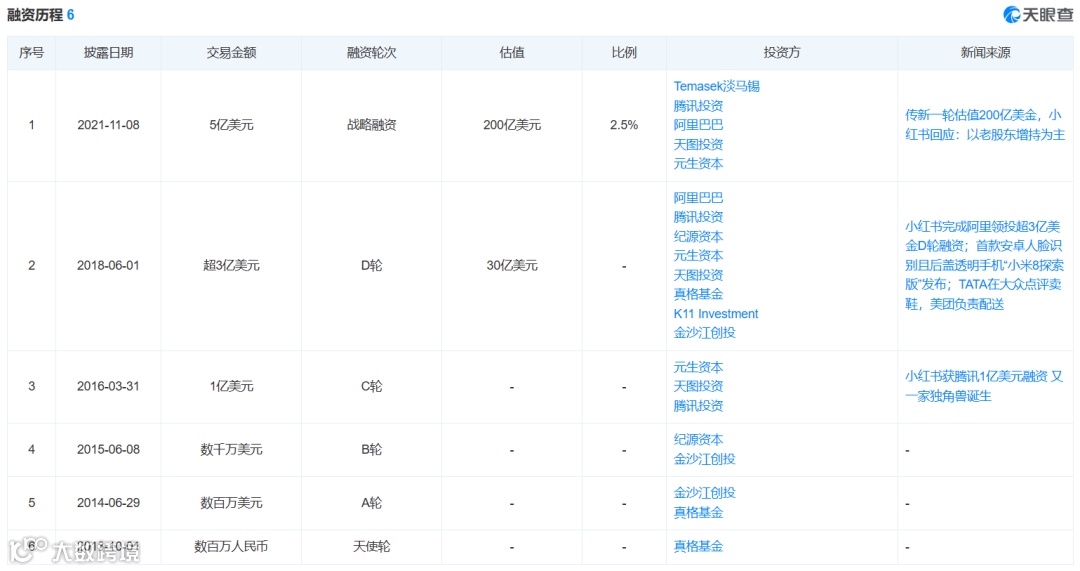
Task: Open 元生资本 link in D轮 row
Action: (698, 256)
